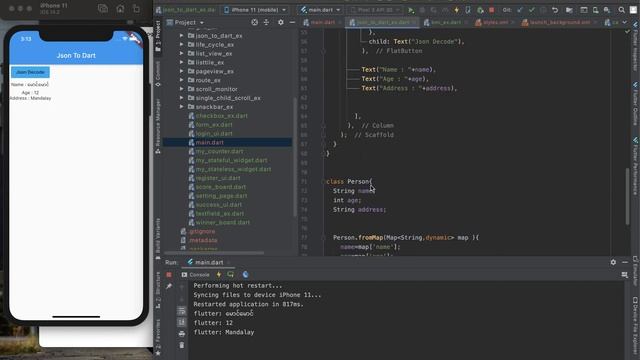
Task: Open the iPhone 11 (mobile) device dropdown
Action: (255, 10)
